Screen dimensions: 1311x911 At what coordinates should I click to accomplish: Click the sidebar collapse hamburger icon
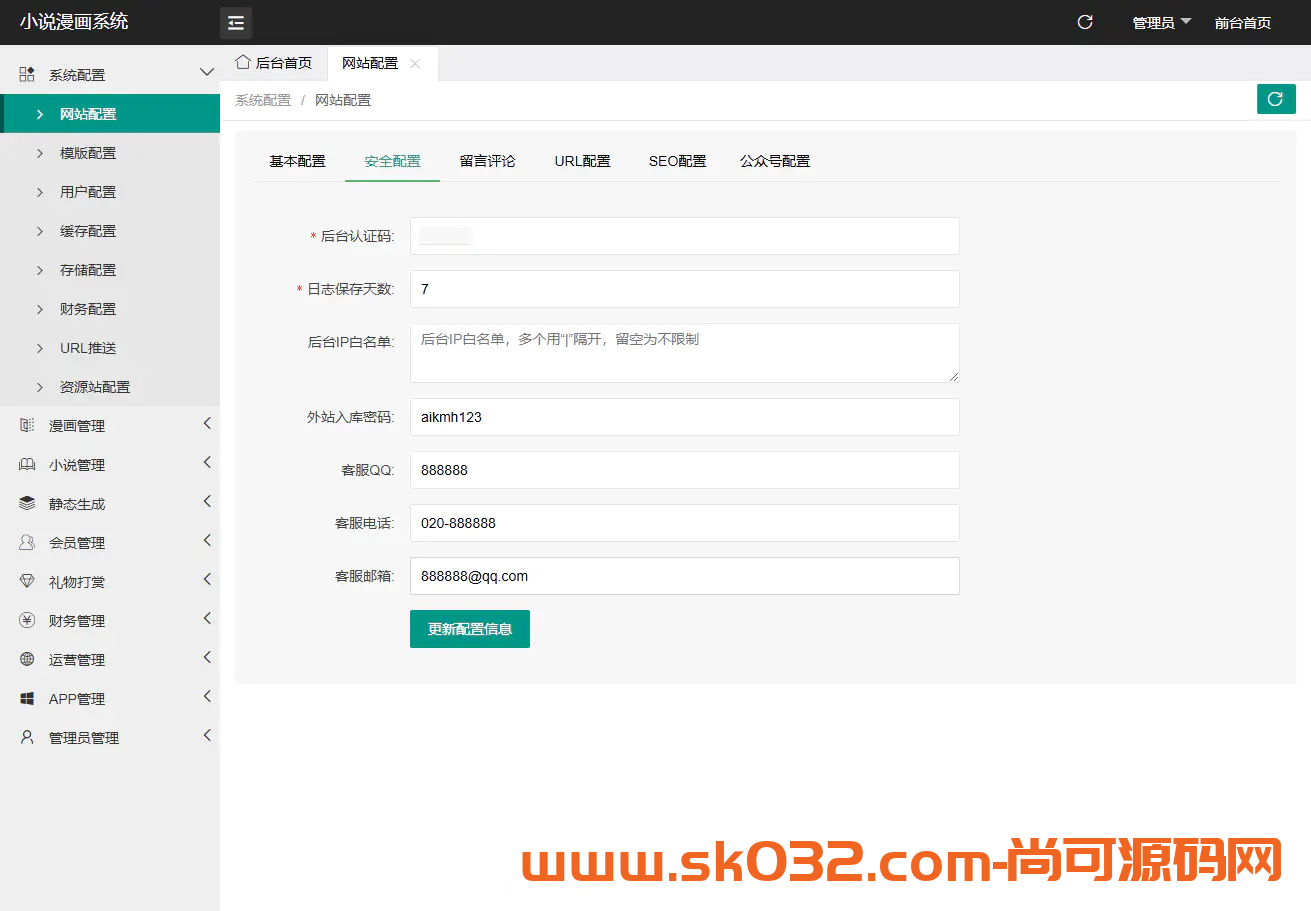(x=236, y=23)
